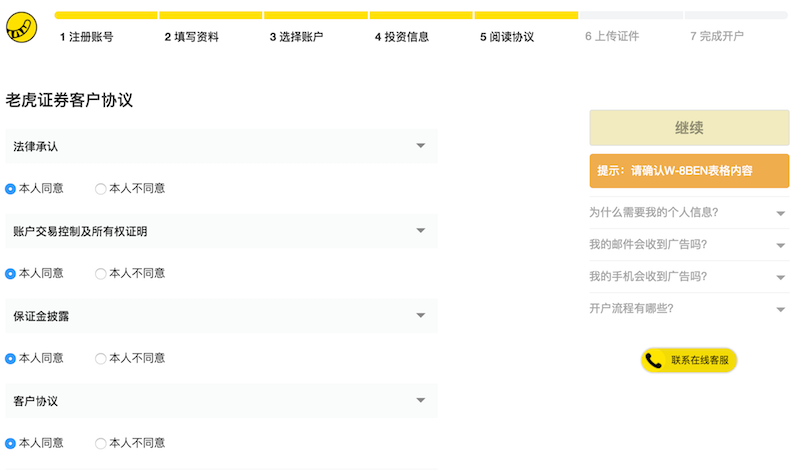The width and height of the screenshot is (800, 470).
Task: Click the 法律承认 section title text
Action: pyautogui.click(x=36, y=146)
